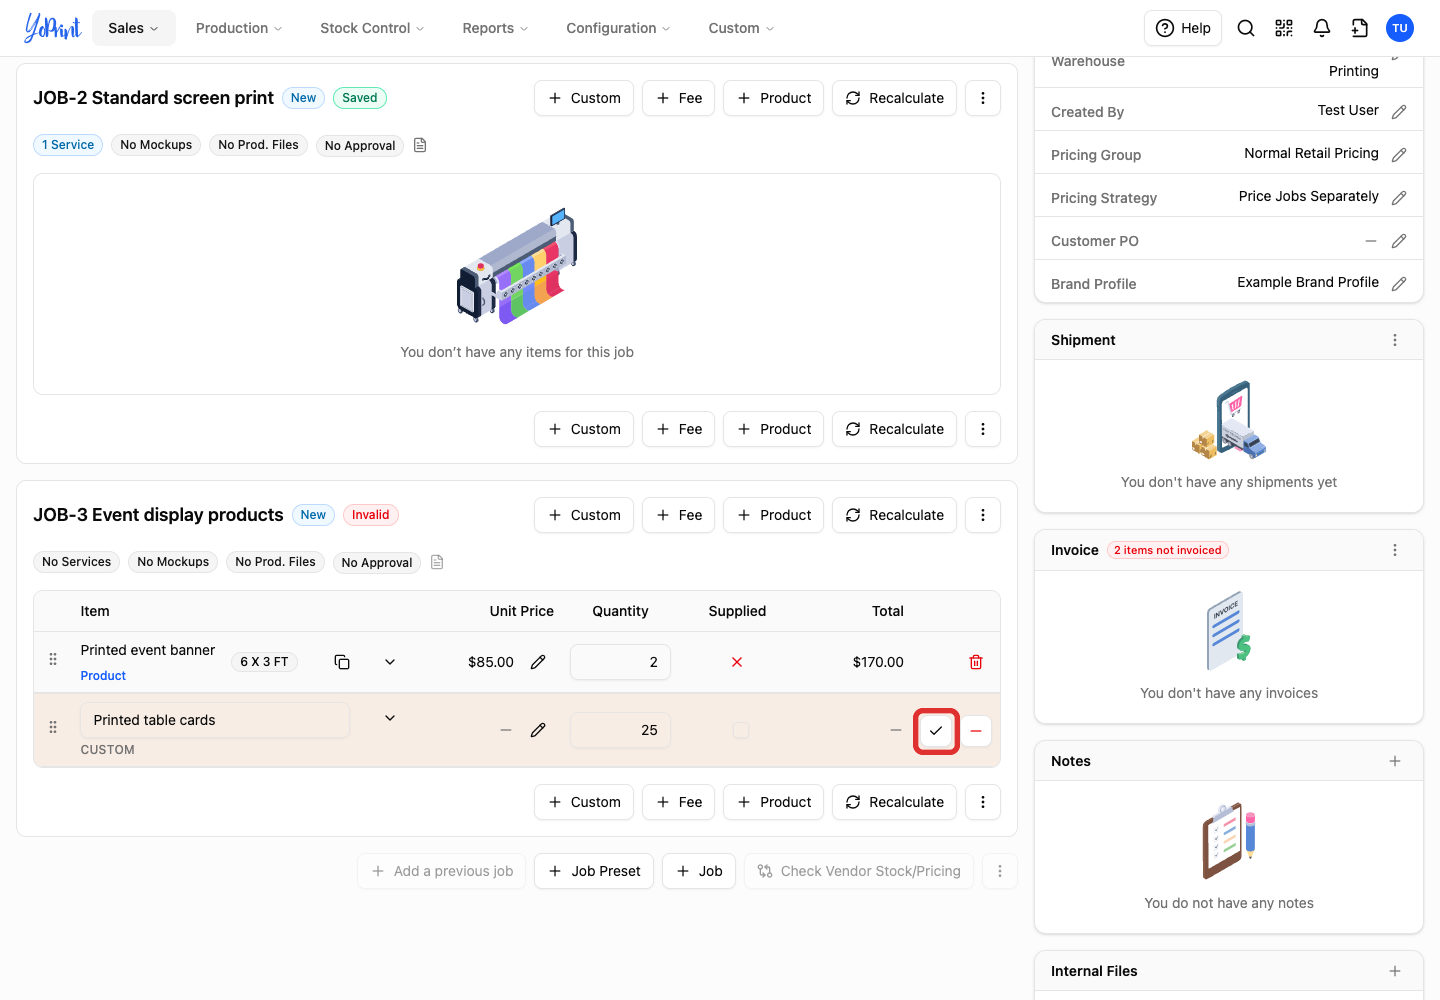Edit the Pricing Group pencil icon
Image resolution: width=1440 pixels, height=1000 pixels.
pyautogui.click(x=1399, y=155)
